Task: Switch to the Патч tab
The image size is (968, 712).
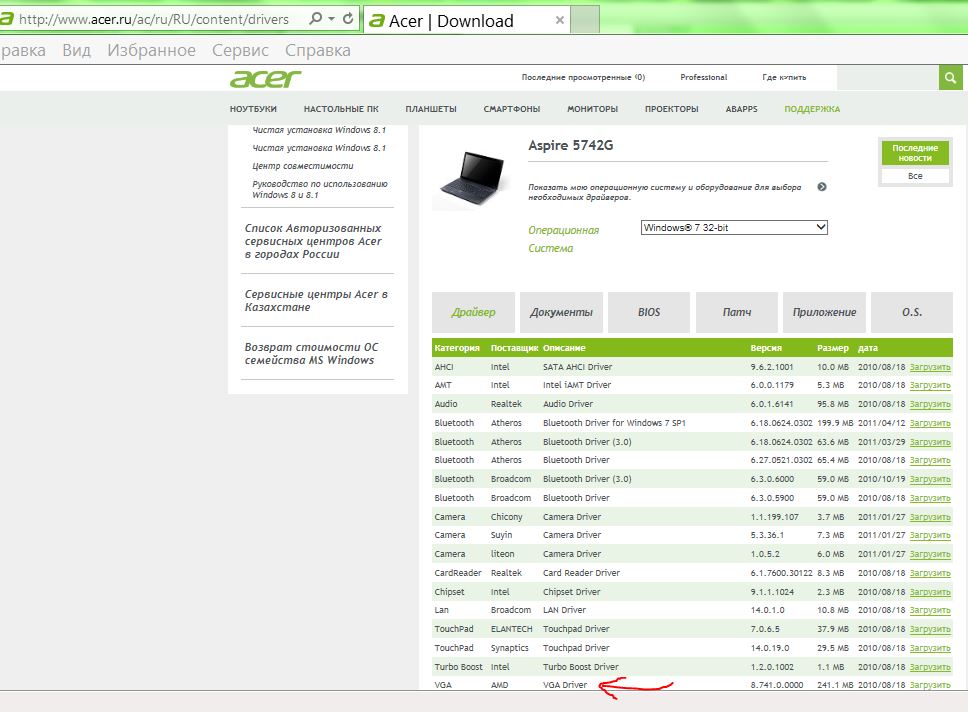Action: pos(736,312)
